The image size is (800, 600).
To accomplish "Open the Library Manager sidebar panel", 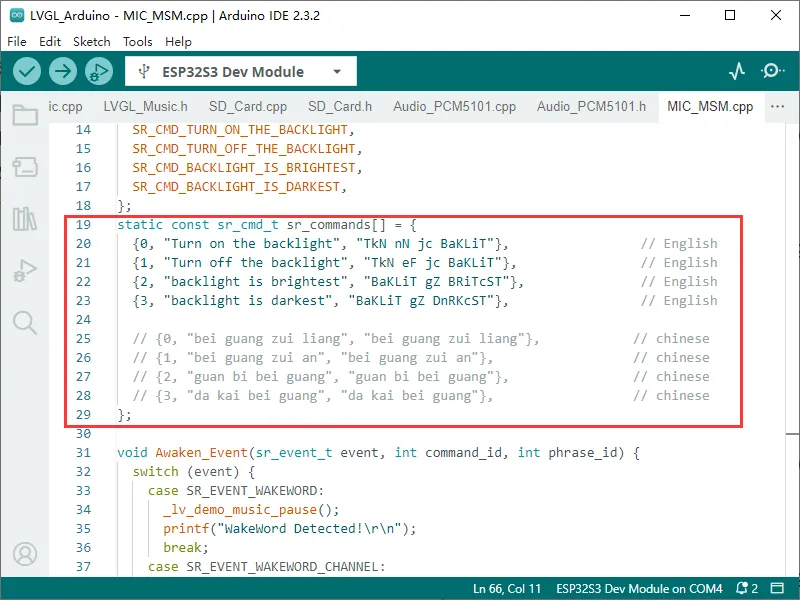I will [x=25, y=219].
